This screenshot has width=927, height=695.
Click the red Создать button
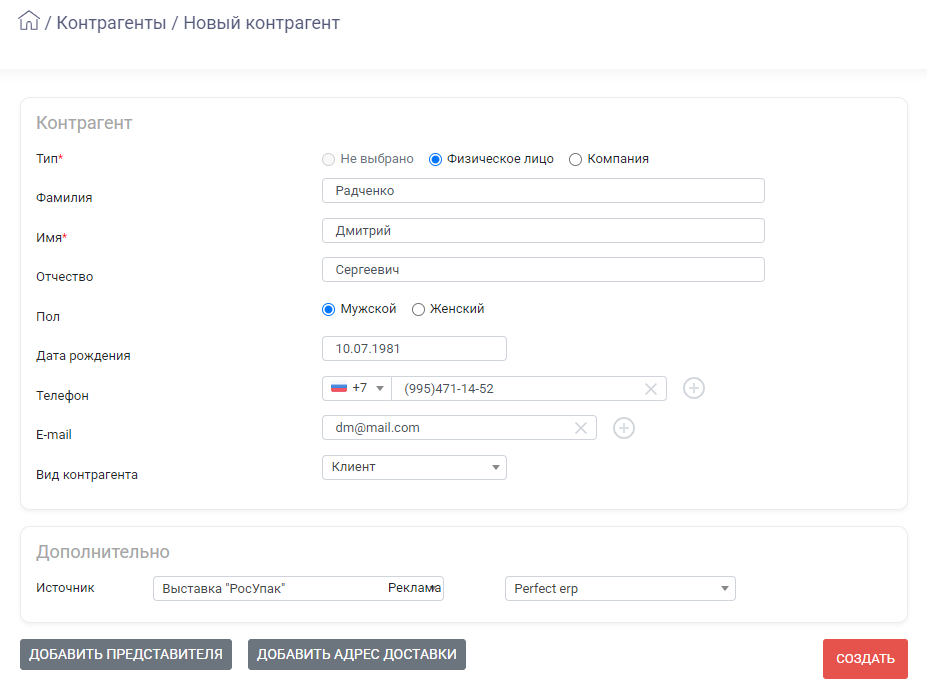pyautogui.click(x=865, y=658)
